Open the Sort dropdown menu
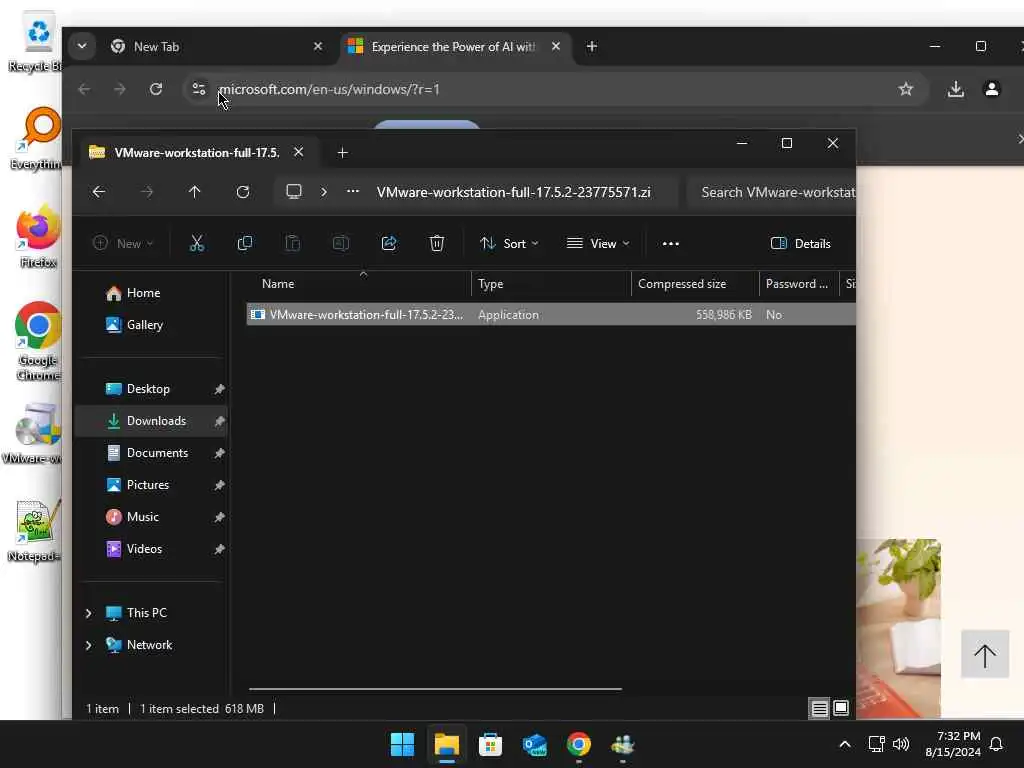 pos(509,244)
